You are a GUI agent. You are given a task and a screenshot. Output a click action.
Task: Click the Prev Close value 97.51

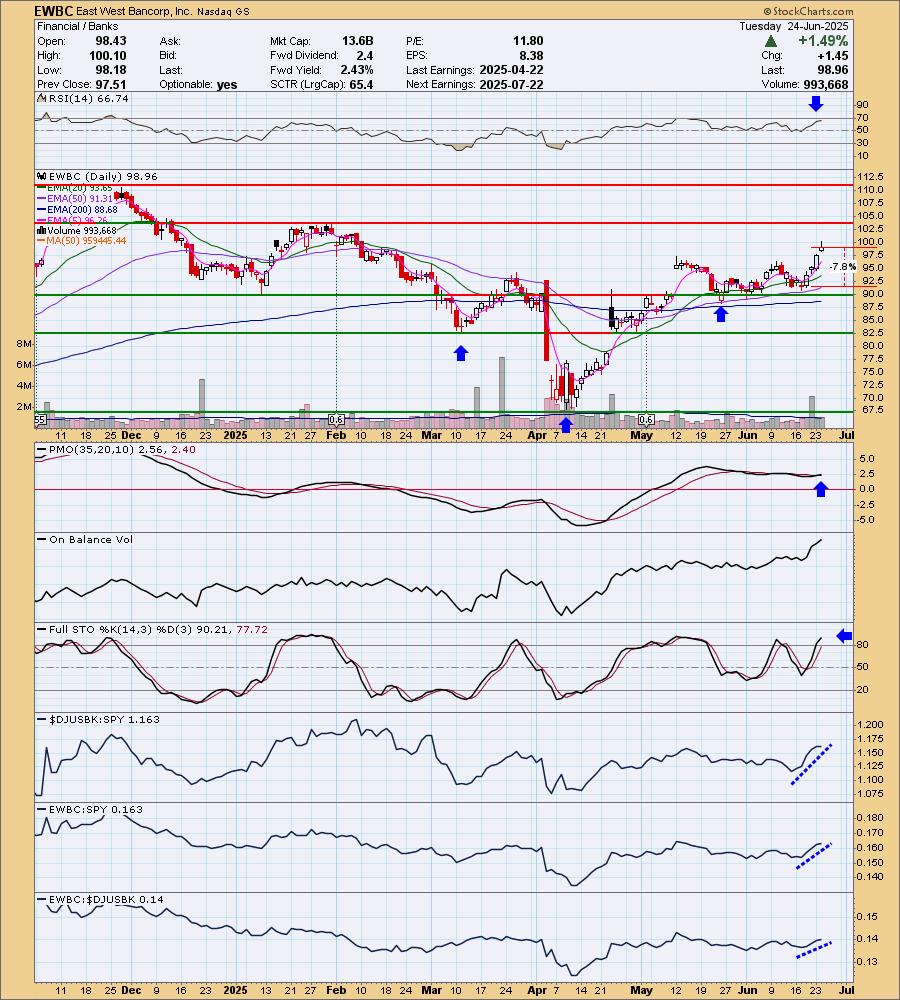tap(111, 84)
